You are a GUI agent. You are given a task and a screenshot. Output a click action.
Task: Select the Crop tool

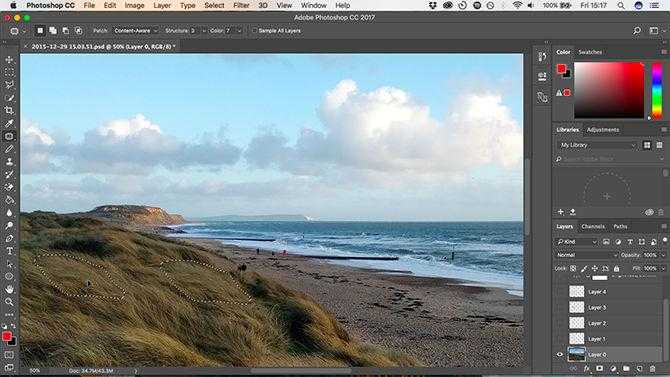coord(9,111)
